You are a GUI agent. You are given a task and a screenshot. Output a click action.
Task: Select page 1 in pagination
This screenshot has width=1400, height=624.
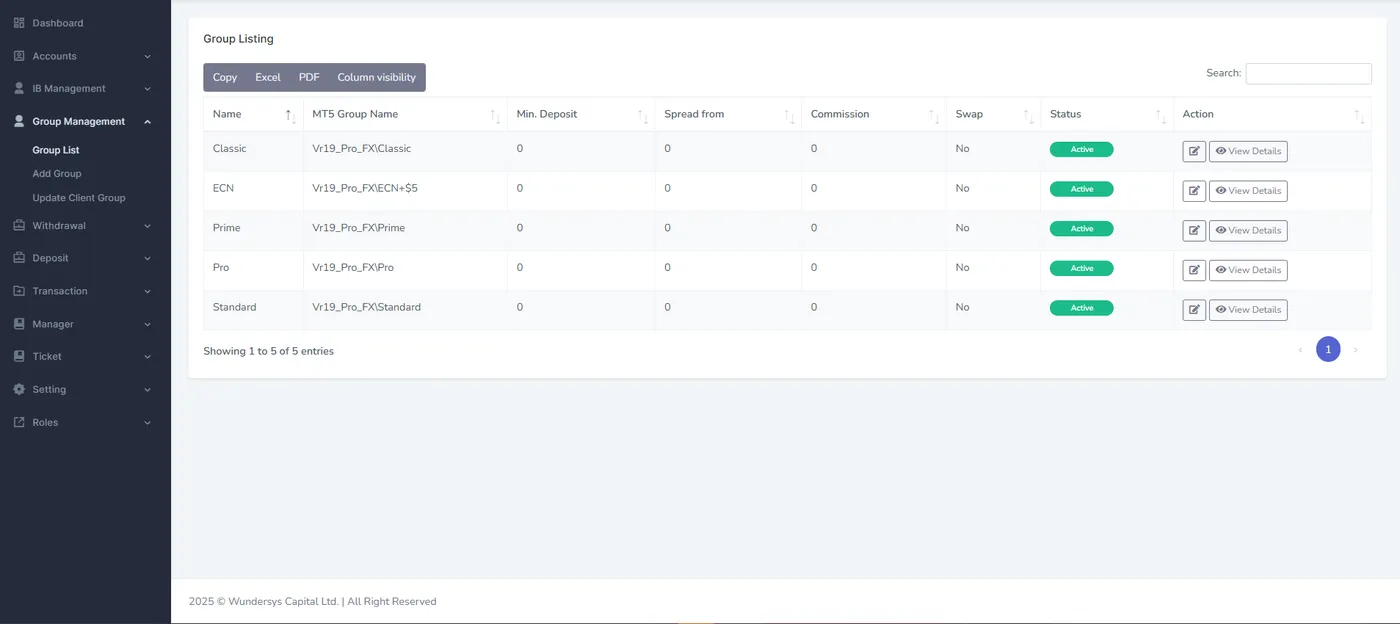(x=1328, y=349)
